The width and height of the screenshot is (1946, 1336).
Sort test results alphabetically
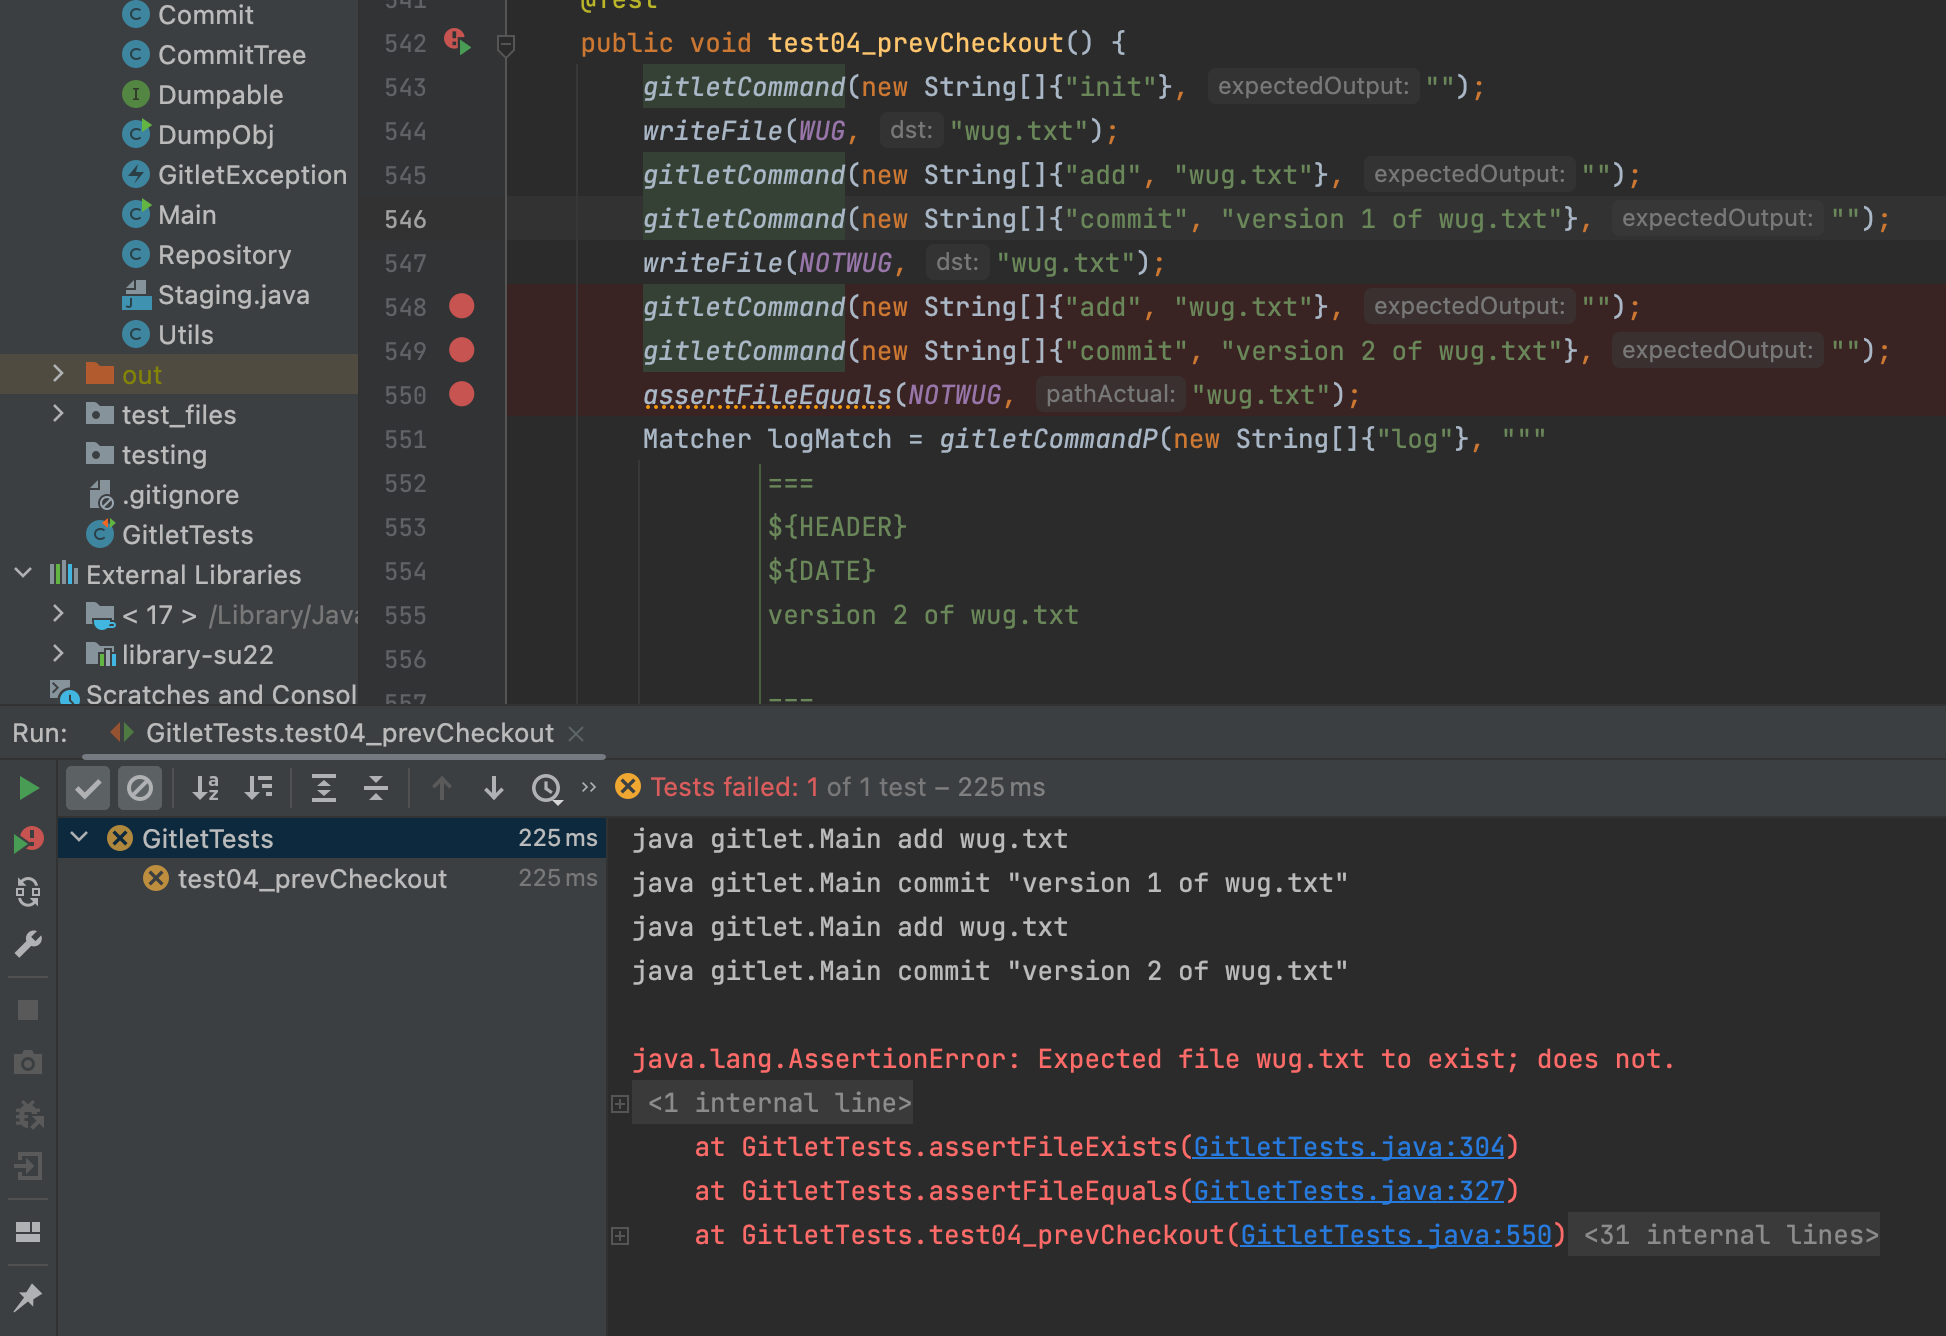[206, 789]
